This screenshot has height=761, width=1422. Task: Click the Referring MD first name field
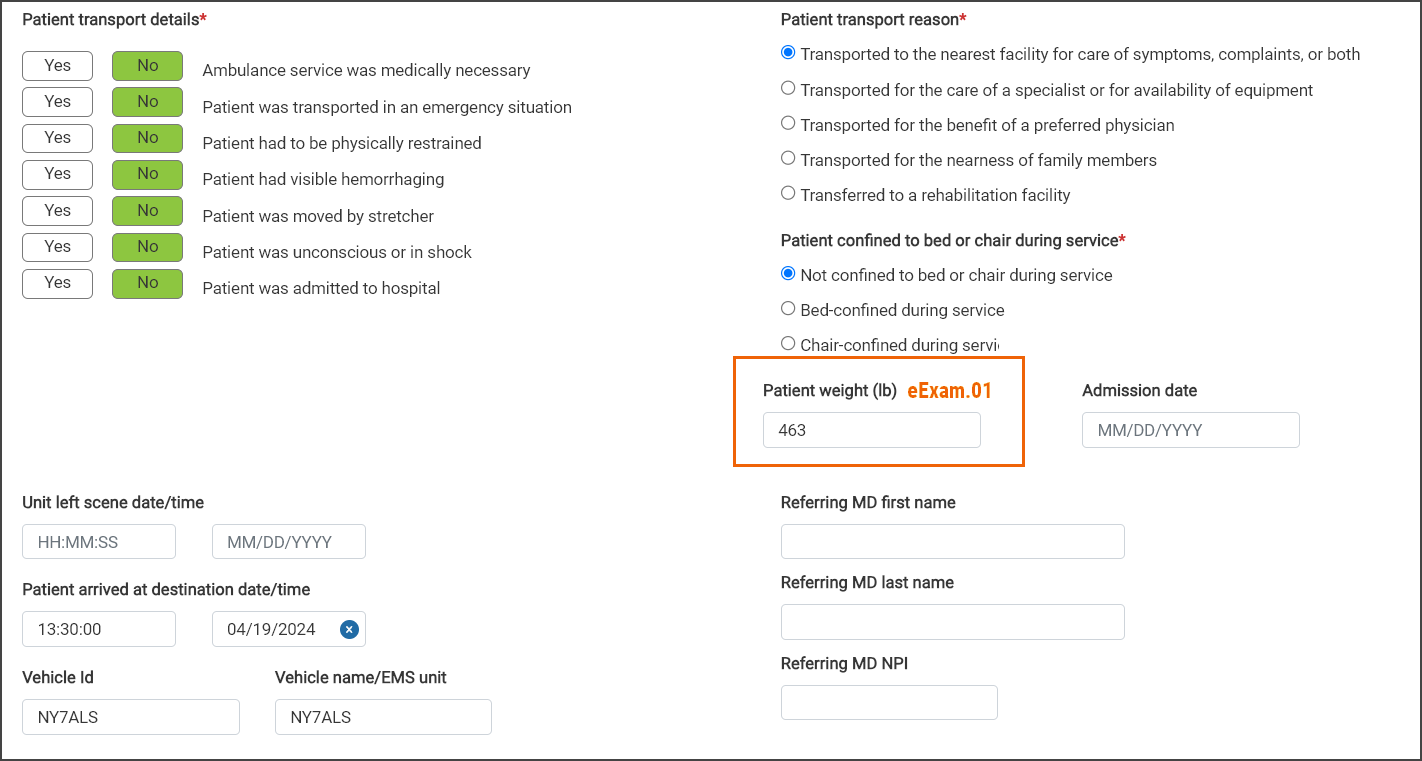tap(952, 542)
